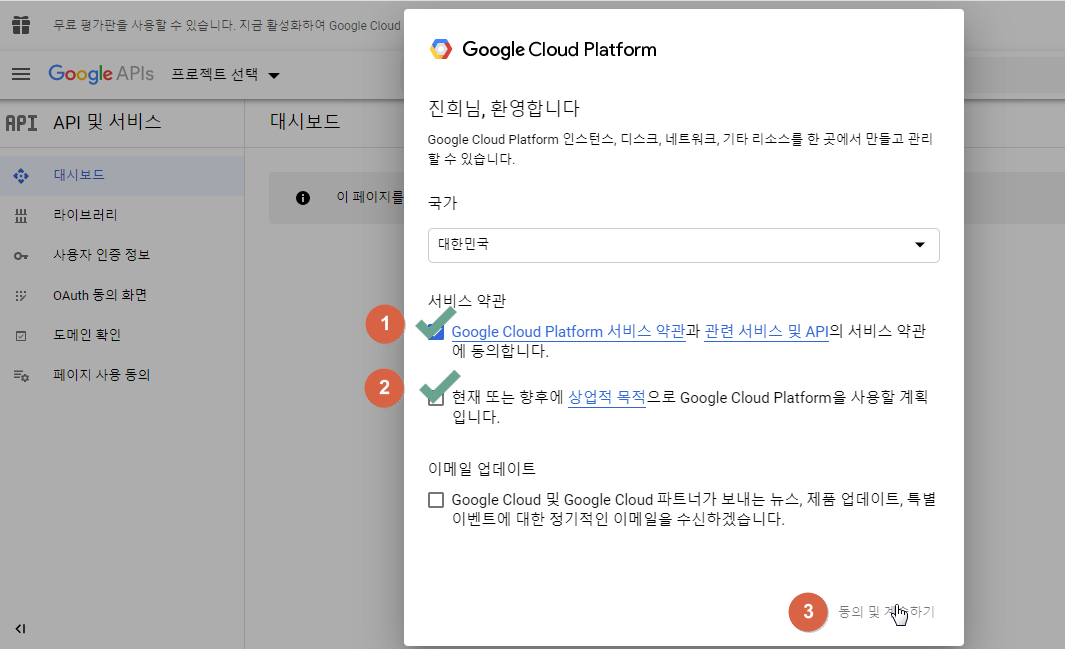Click the OAuth 동의 화면 icon
Screen dimensions: 1065x649
coord(21,296)
